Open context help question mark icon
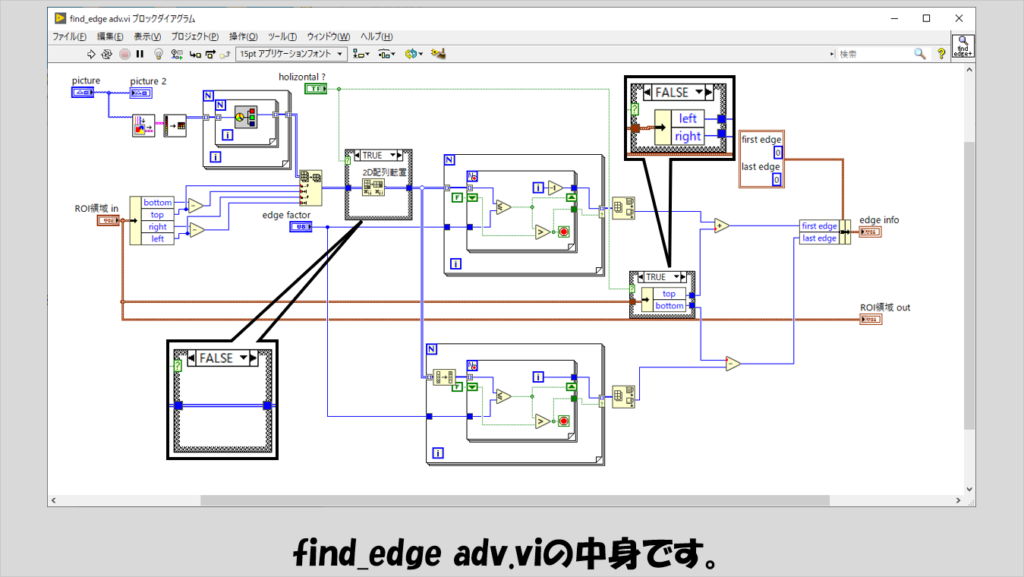 tap(939, 54)
